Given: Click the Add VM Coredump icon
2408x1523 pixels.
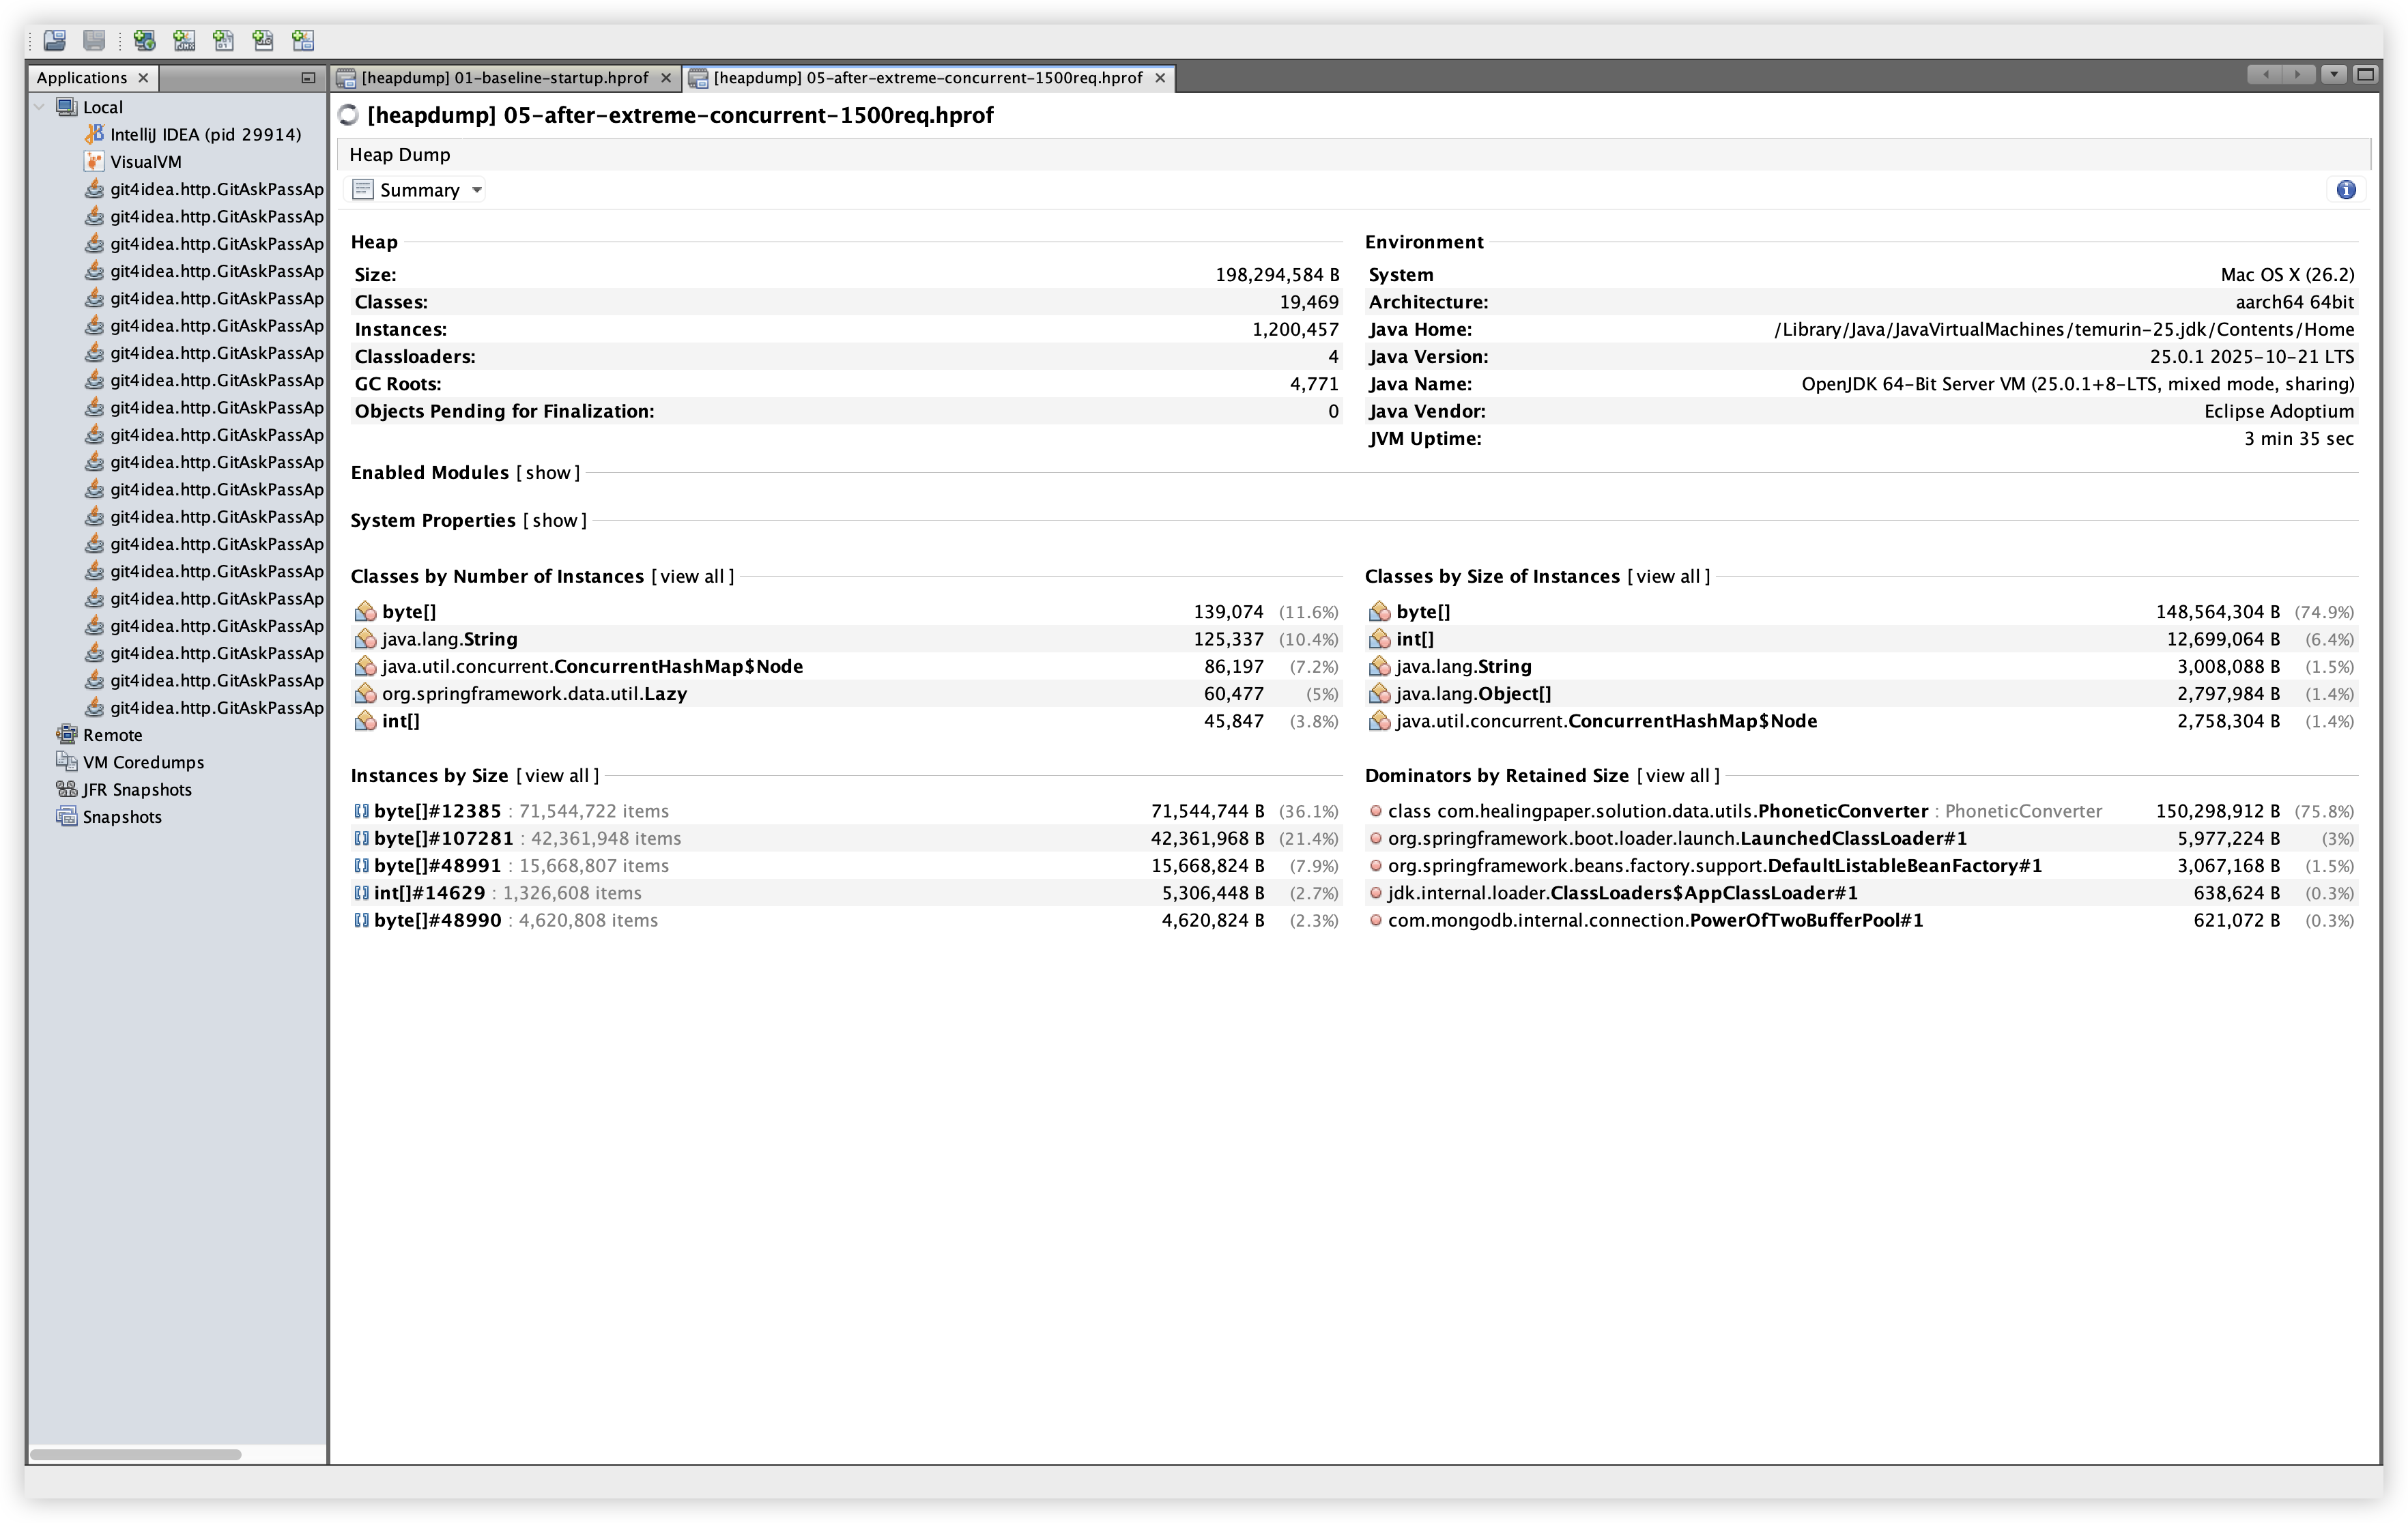Looking at the screenshot, I should click(x=224, y=40).
